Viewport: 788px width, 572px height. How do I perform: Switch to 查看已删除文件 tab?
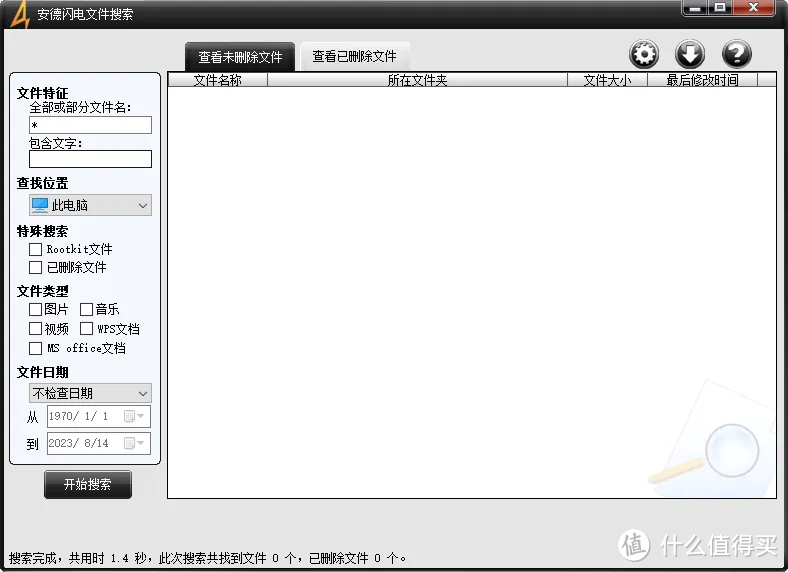tap(354, 56)
